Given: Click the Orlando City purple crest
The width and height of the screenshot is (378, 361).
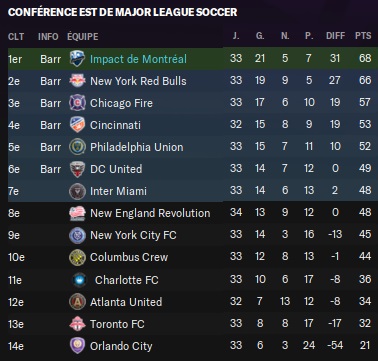Looking at the screenshot, I should [x=77, y=346].
